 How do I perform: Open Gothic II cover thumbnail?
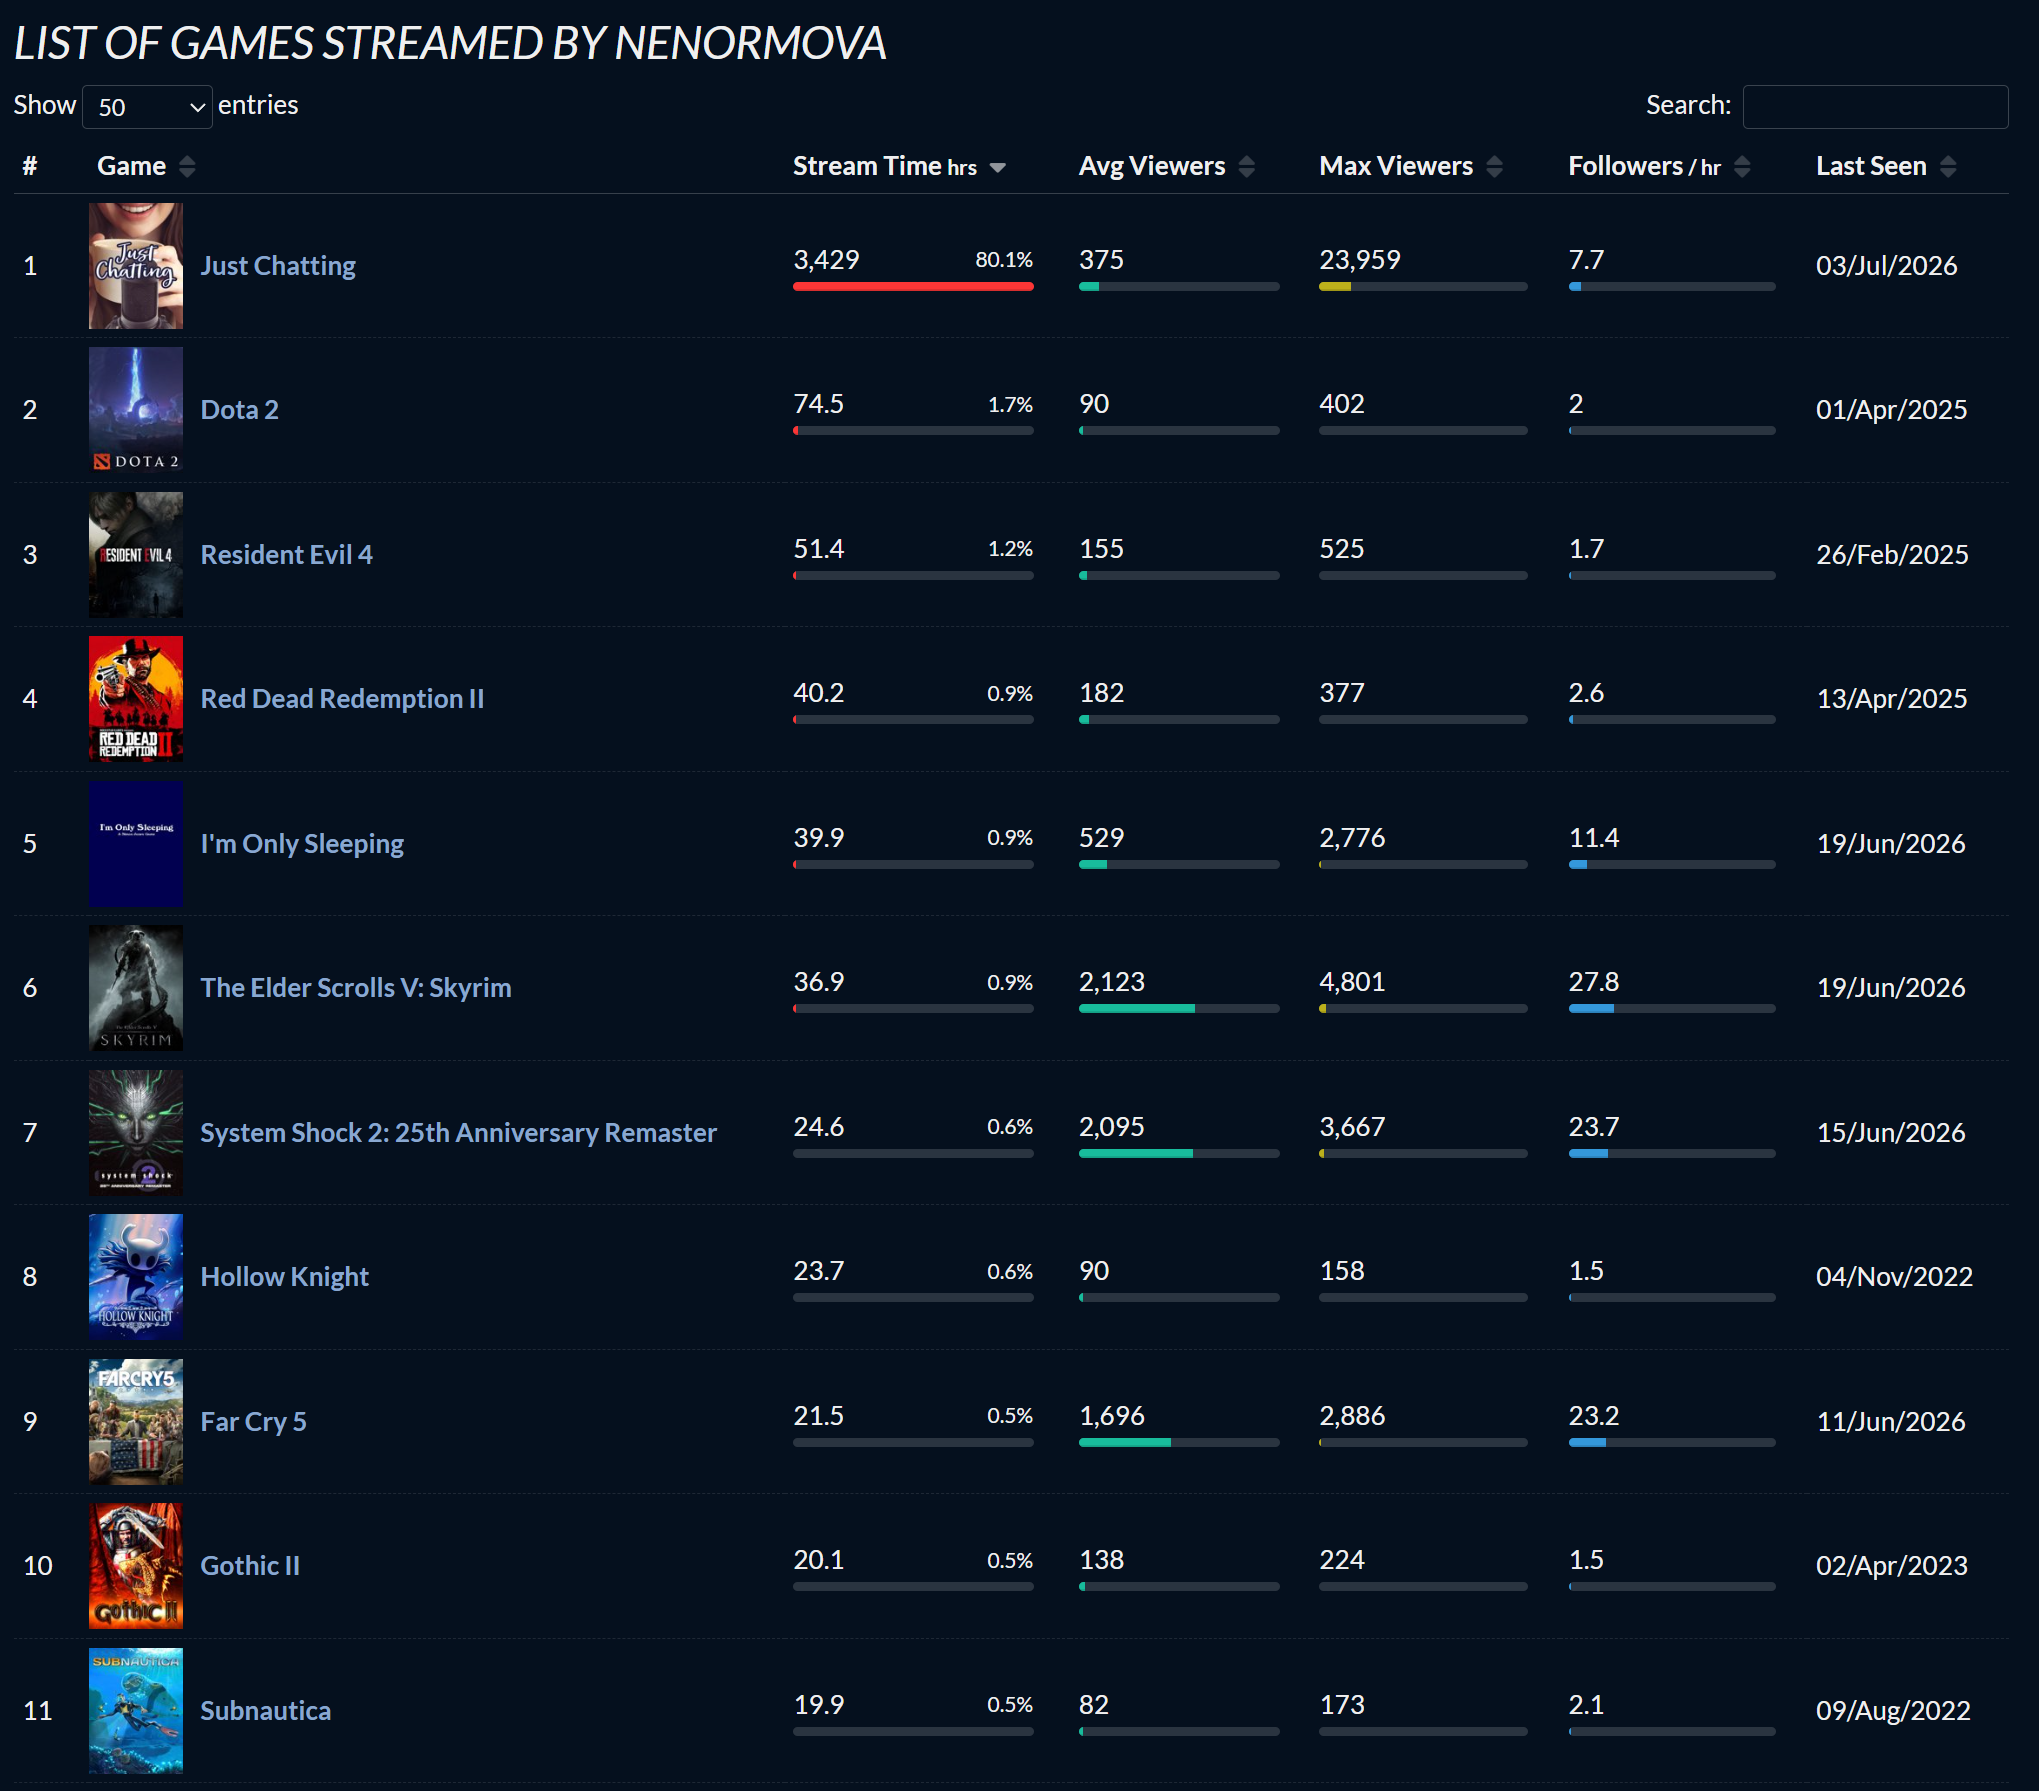pos(136,1566)
